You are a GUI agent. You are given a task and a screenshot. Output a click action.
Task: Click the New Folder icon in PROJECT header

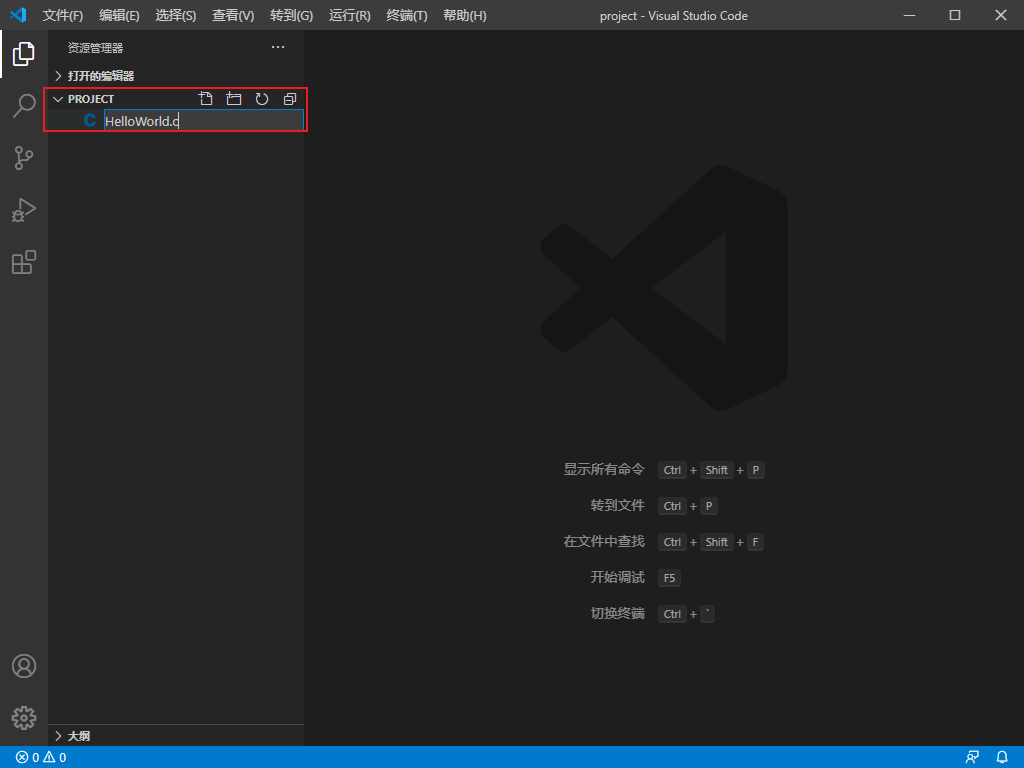click(x=234, y=99)
